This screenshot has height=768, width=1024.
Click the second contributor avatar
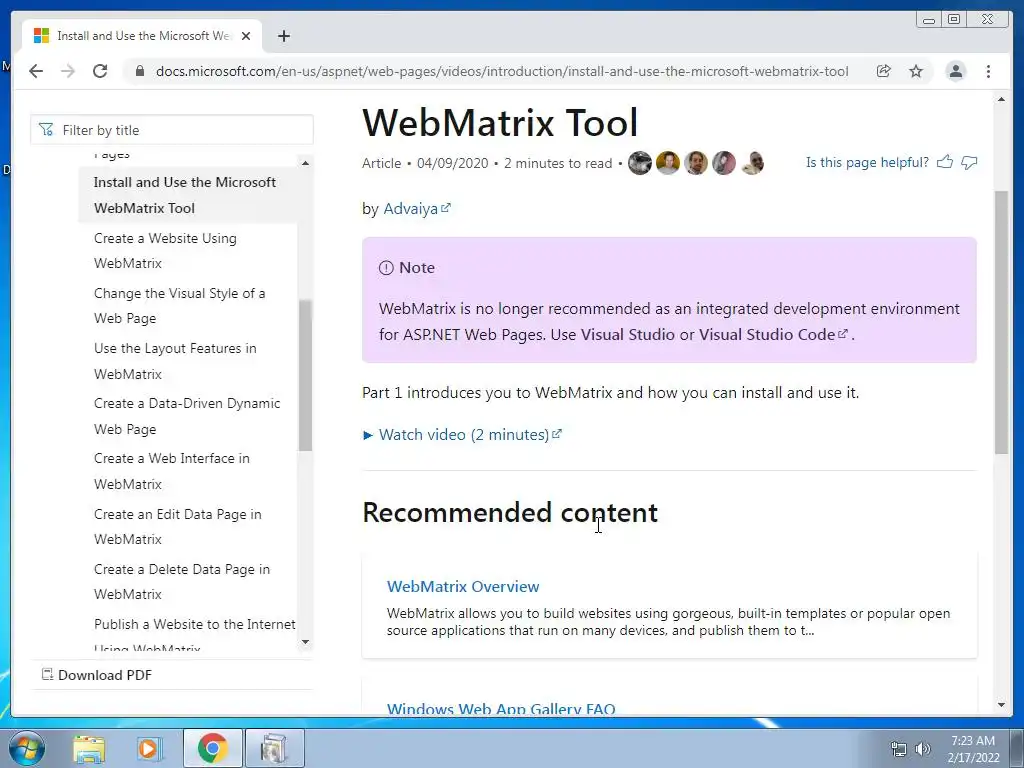point(668,163)
